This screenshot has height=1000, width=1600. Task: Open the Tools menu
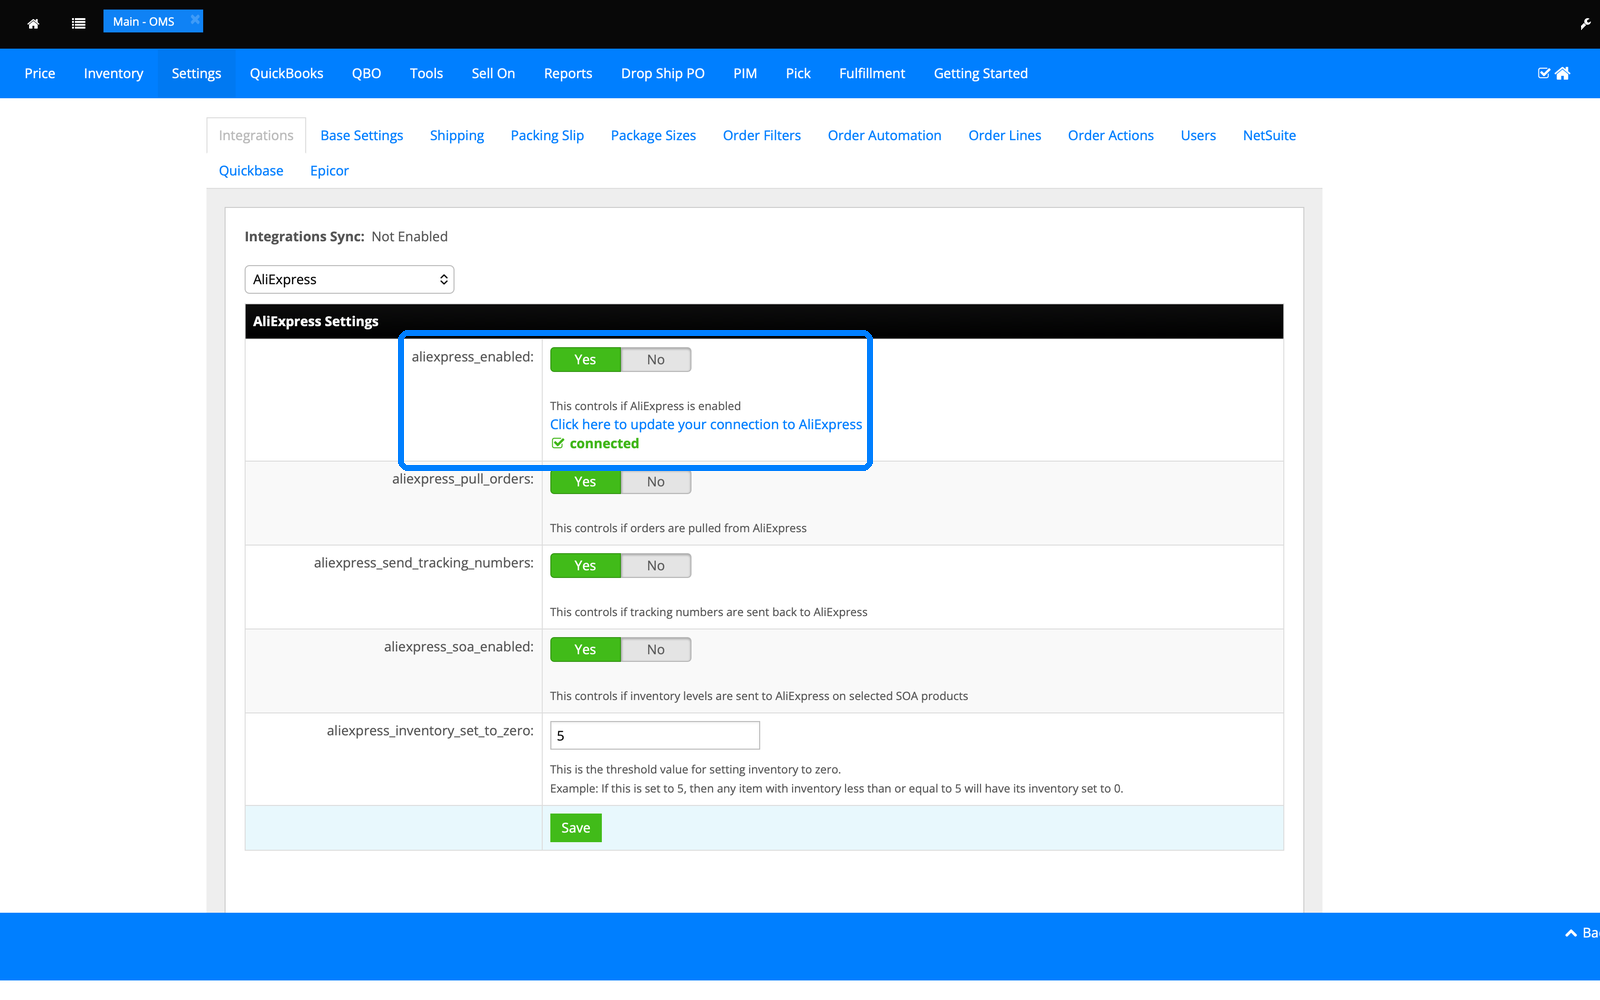point(426,73)
